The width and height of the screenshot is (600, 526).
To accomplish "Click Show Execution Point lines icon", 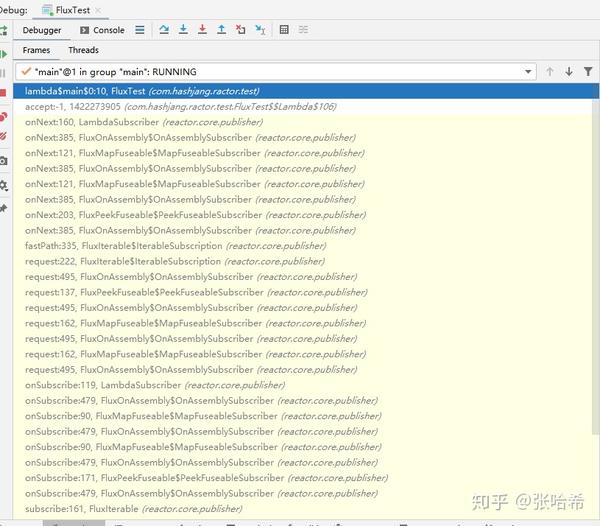I will [140, 30].
